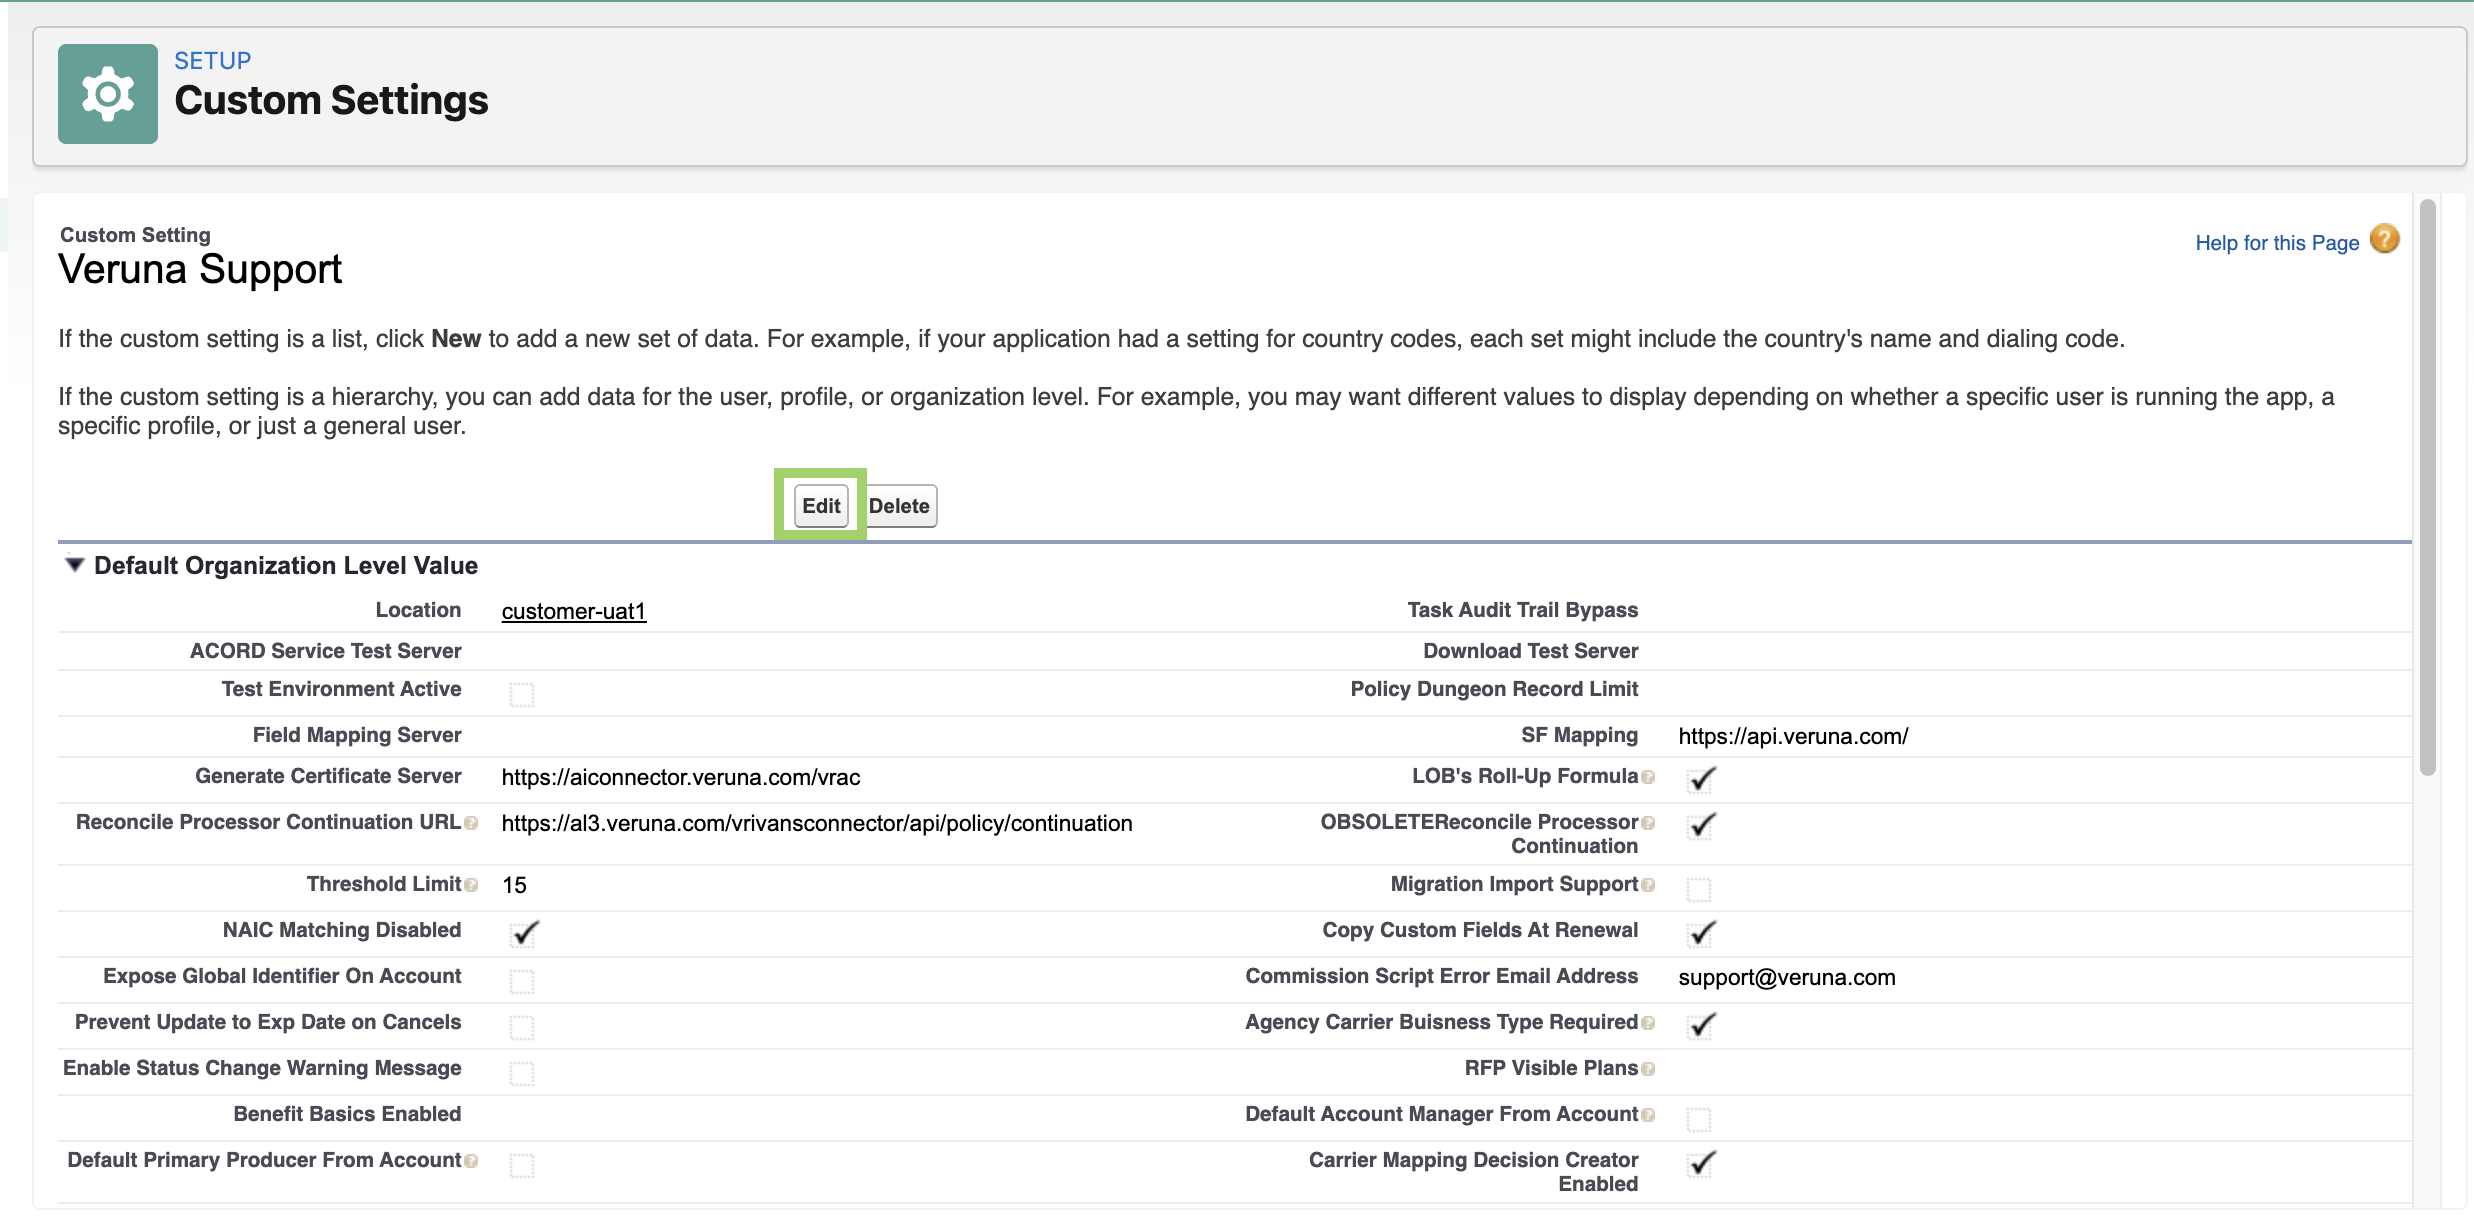The width and height of the screenshot is (2474, 1226).
Task: Click the Delete button
Action: [899, 506]
